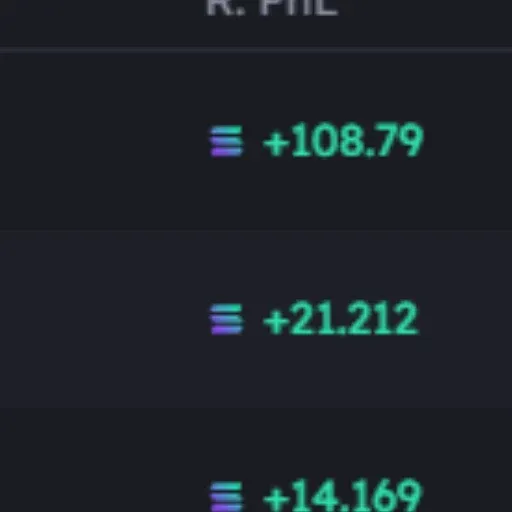
Task: Click the plus sign of +14.169
Action: point(276,499)
